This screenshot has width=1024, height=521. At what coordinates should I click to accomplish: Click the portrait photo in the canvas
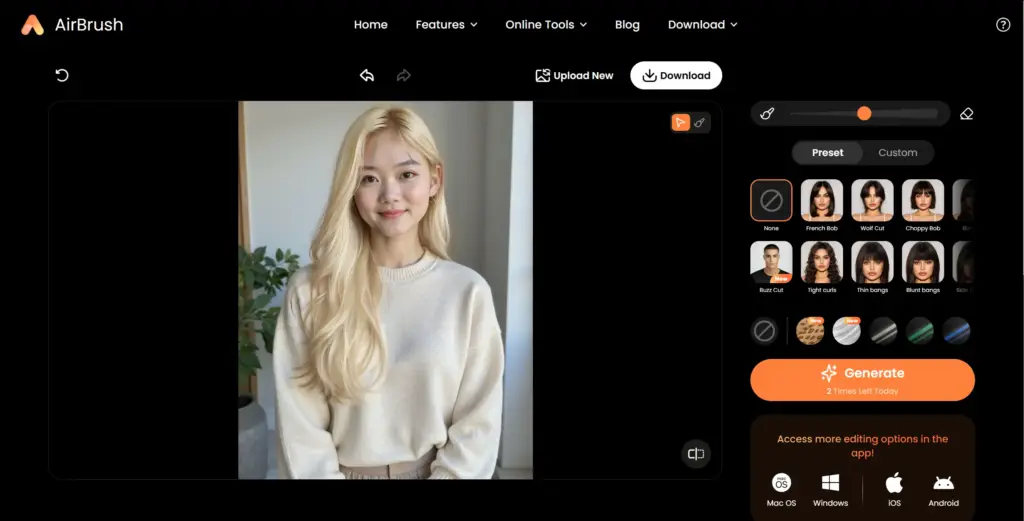(385, 290)
